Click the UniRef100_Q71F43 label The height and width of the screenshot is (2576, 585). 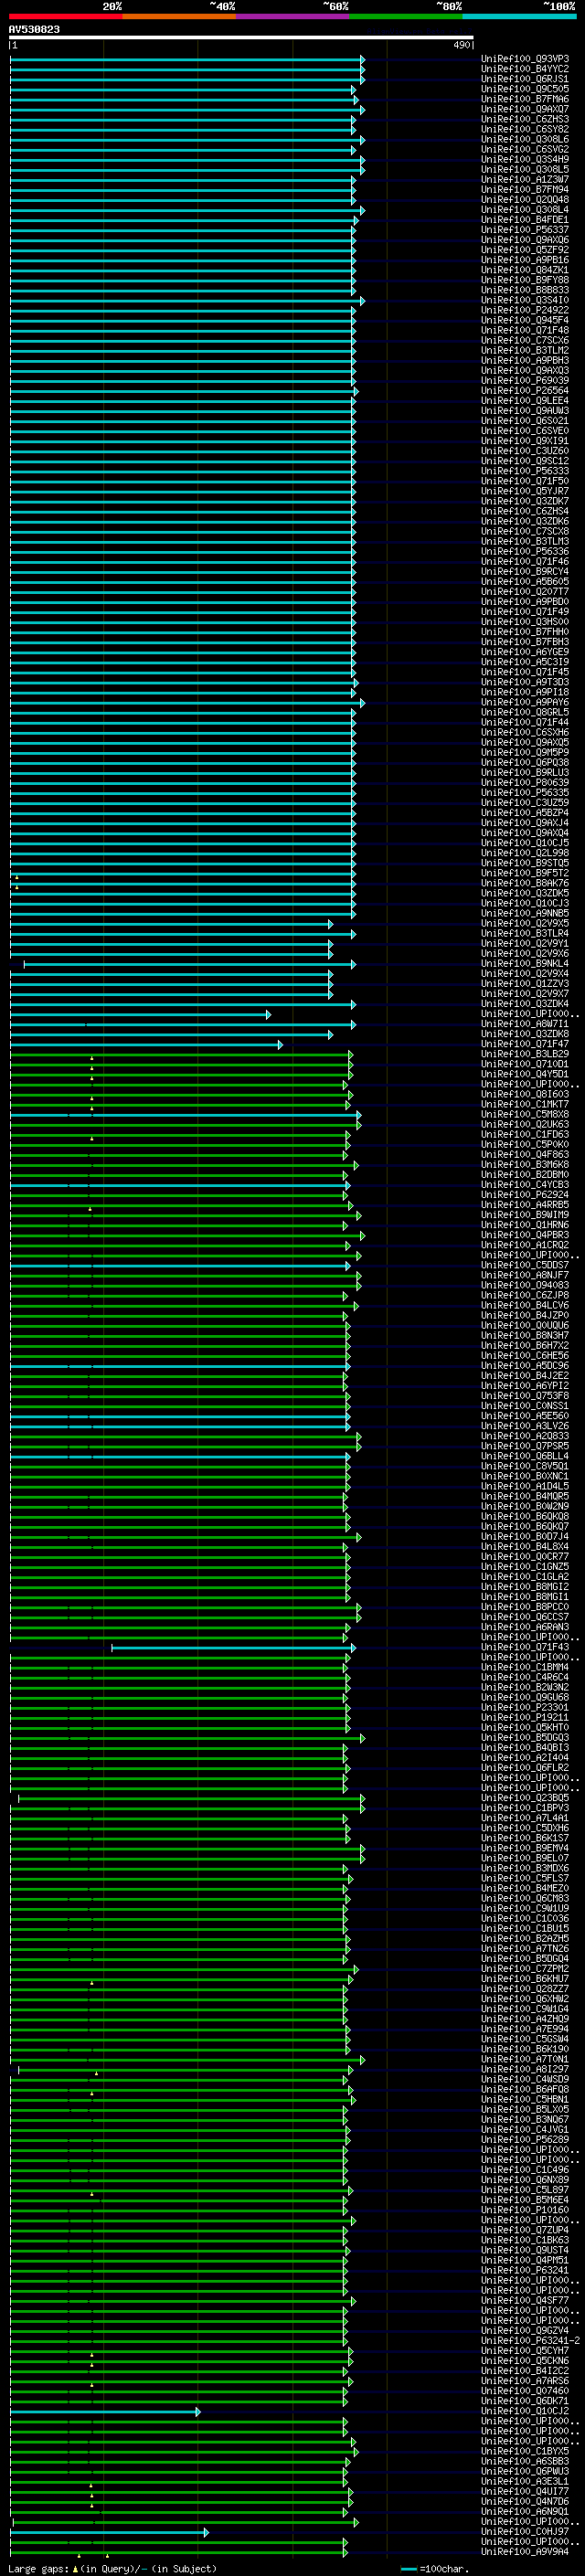click(x=525, y=1647)
